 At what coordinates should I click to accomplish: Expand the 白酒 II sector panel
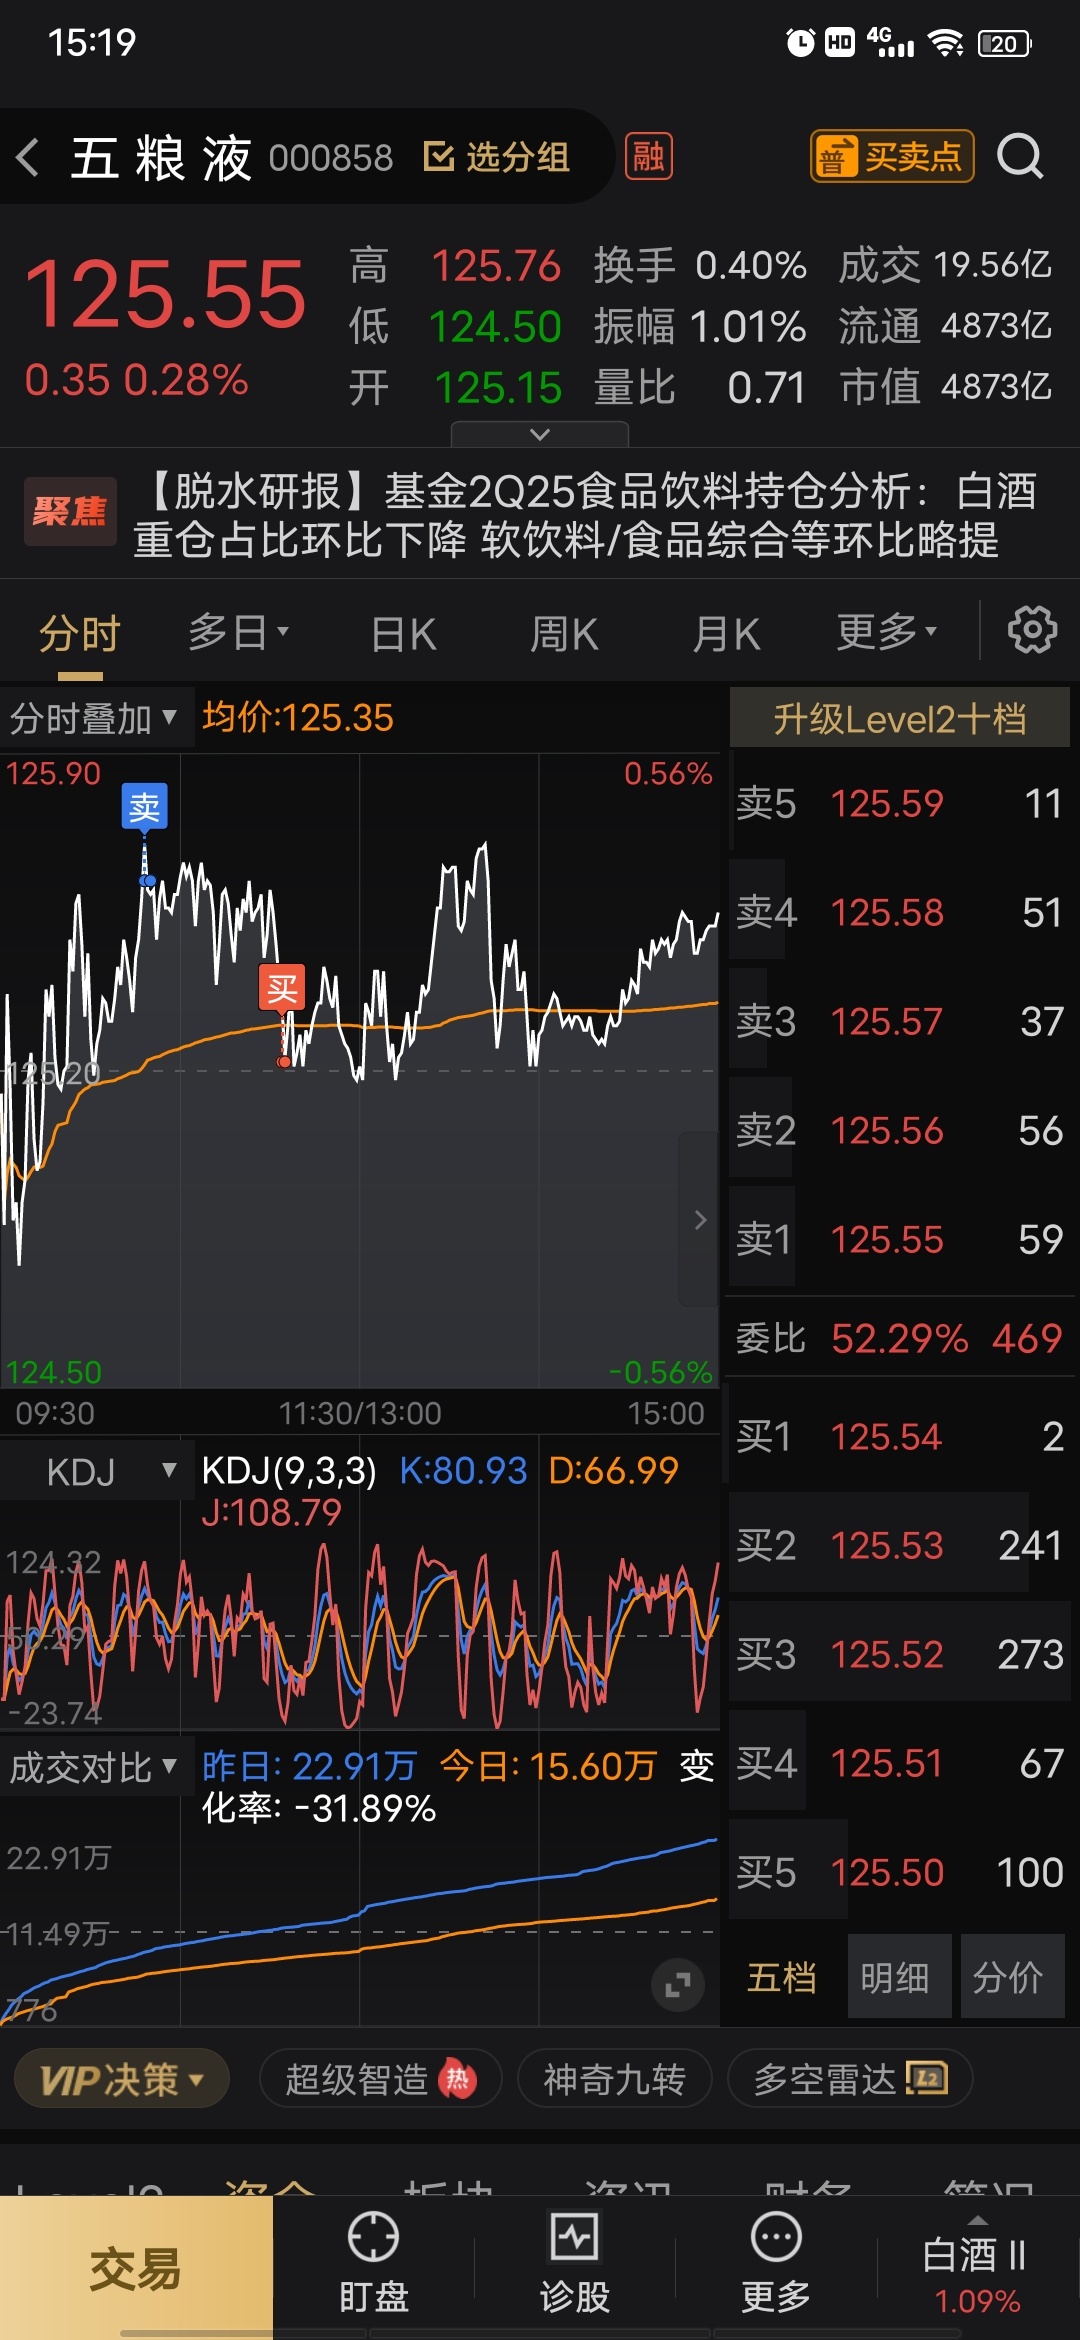(976, 2265)
